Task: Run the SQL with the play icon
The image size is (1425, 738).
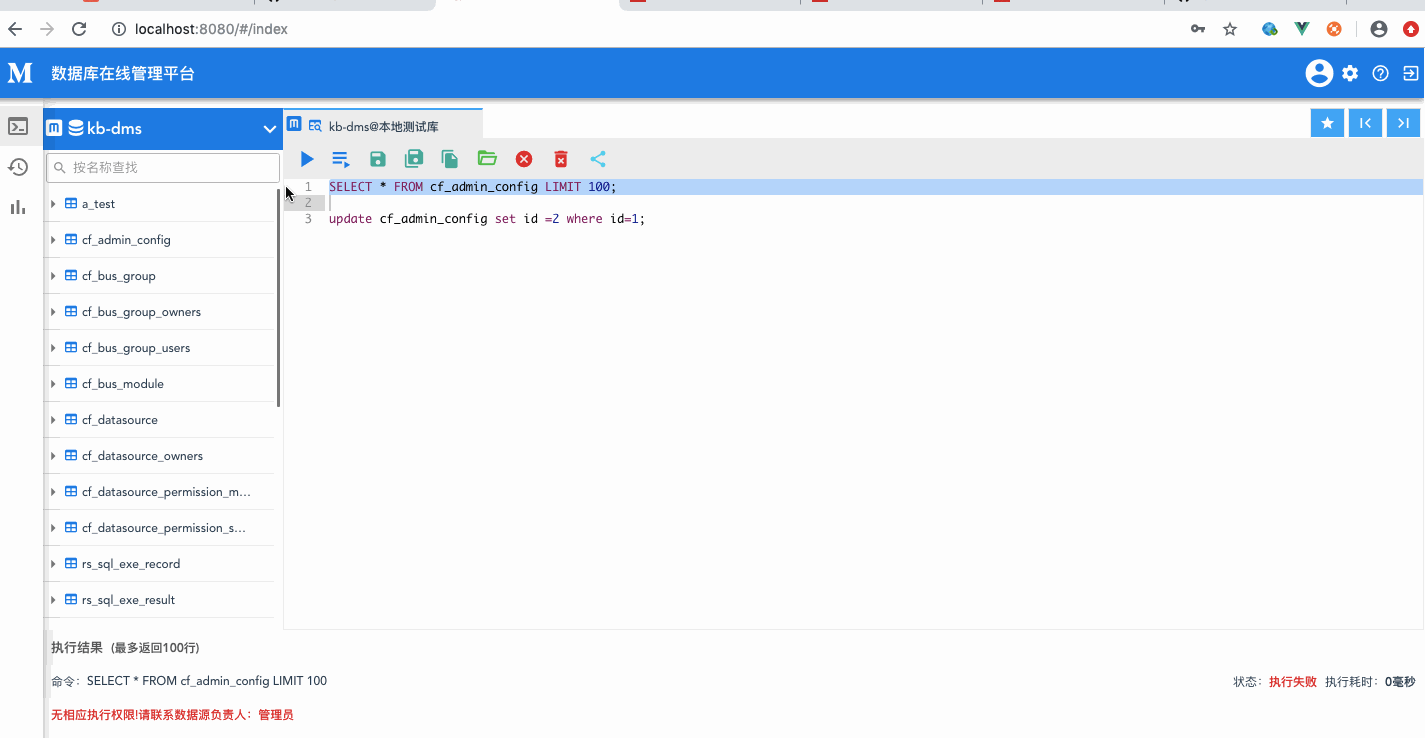Action: (x=307, y=159)
